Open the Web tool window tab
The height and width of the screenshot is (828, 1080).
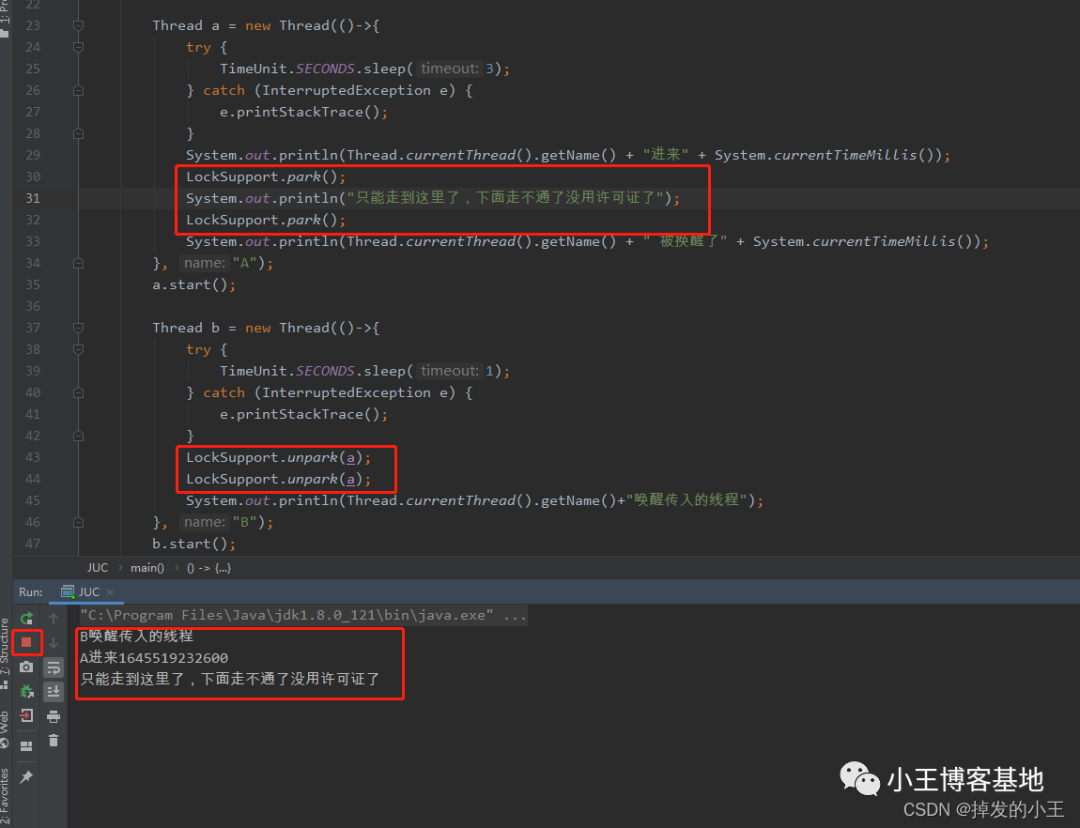pyautogui.click(x=5, y=729)
